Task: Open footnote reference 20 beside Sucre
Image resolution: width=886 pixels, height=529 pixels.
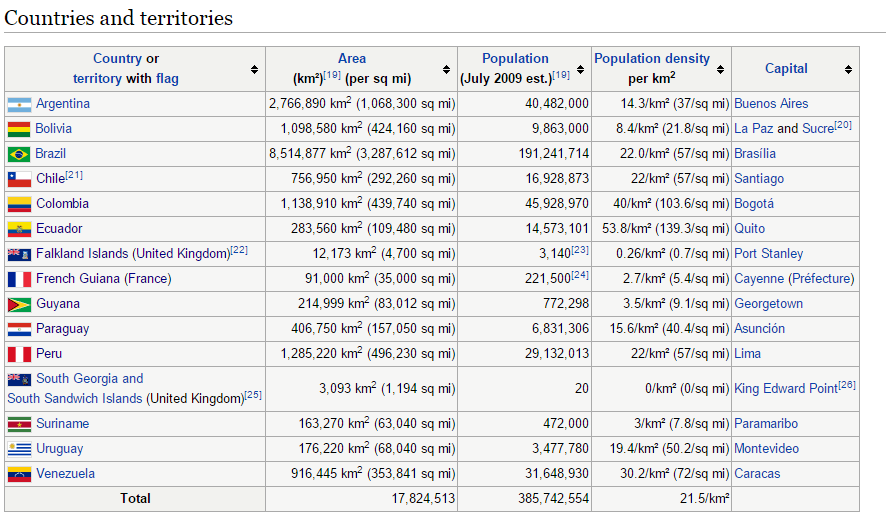Action: (843, 125)
